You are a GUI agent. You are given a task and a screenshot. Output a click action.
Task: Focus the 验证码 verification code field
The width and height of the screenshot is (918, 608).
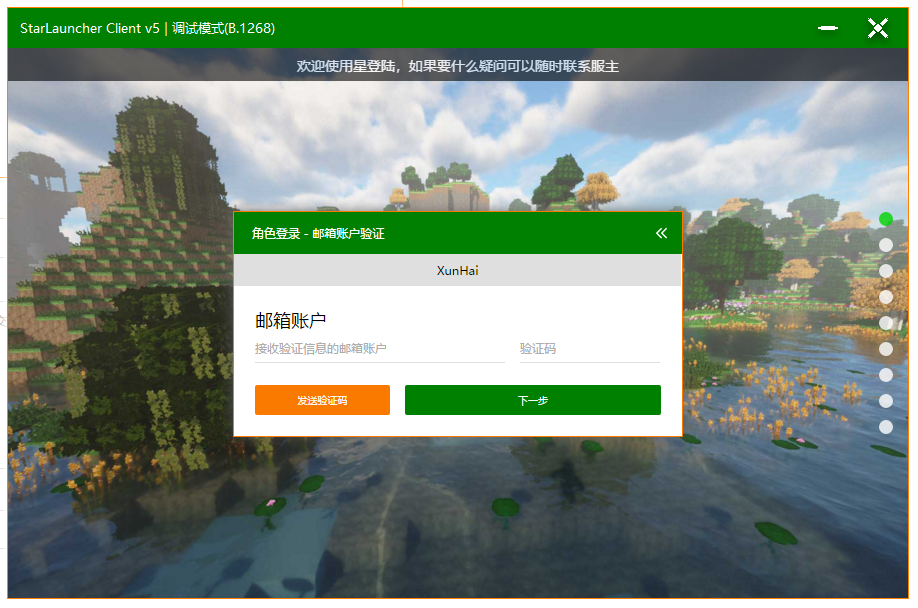pos(590,349)
